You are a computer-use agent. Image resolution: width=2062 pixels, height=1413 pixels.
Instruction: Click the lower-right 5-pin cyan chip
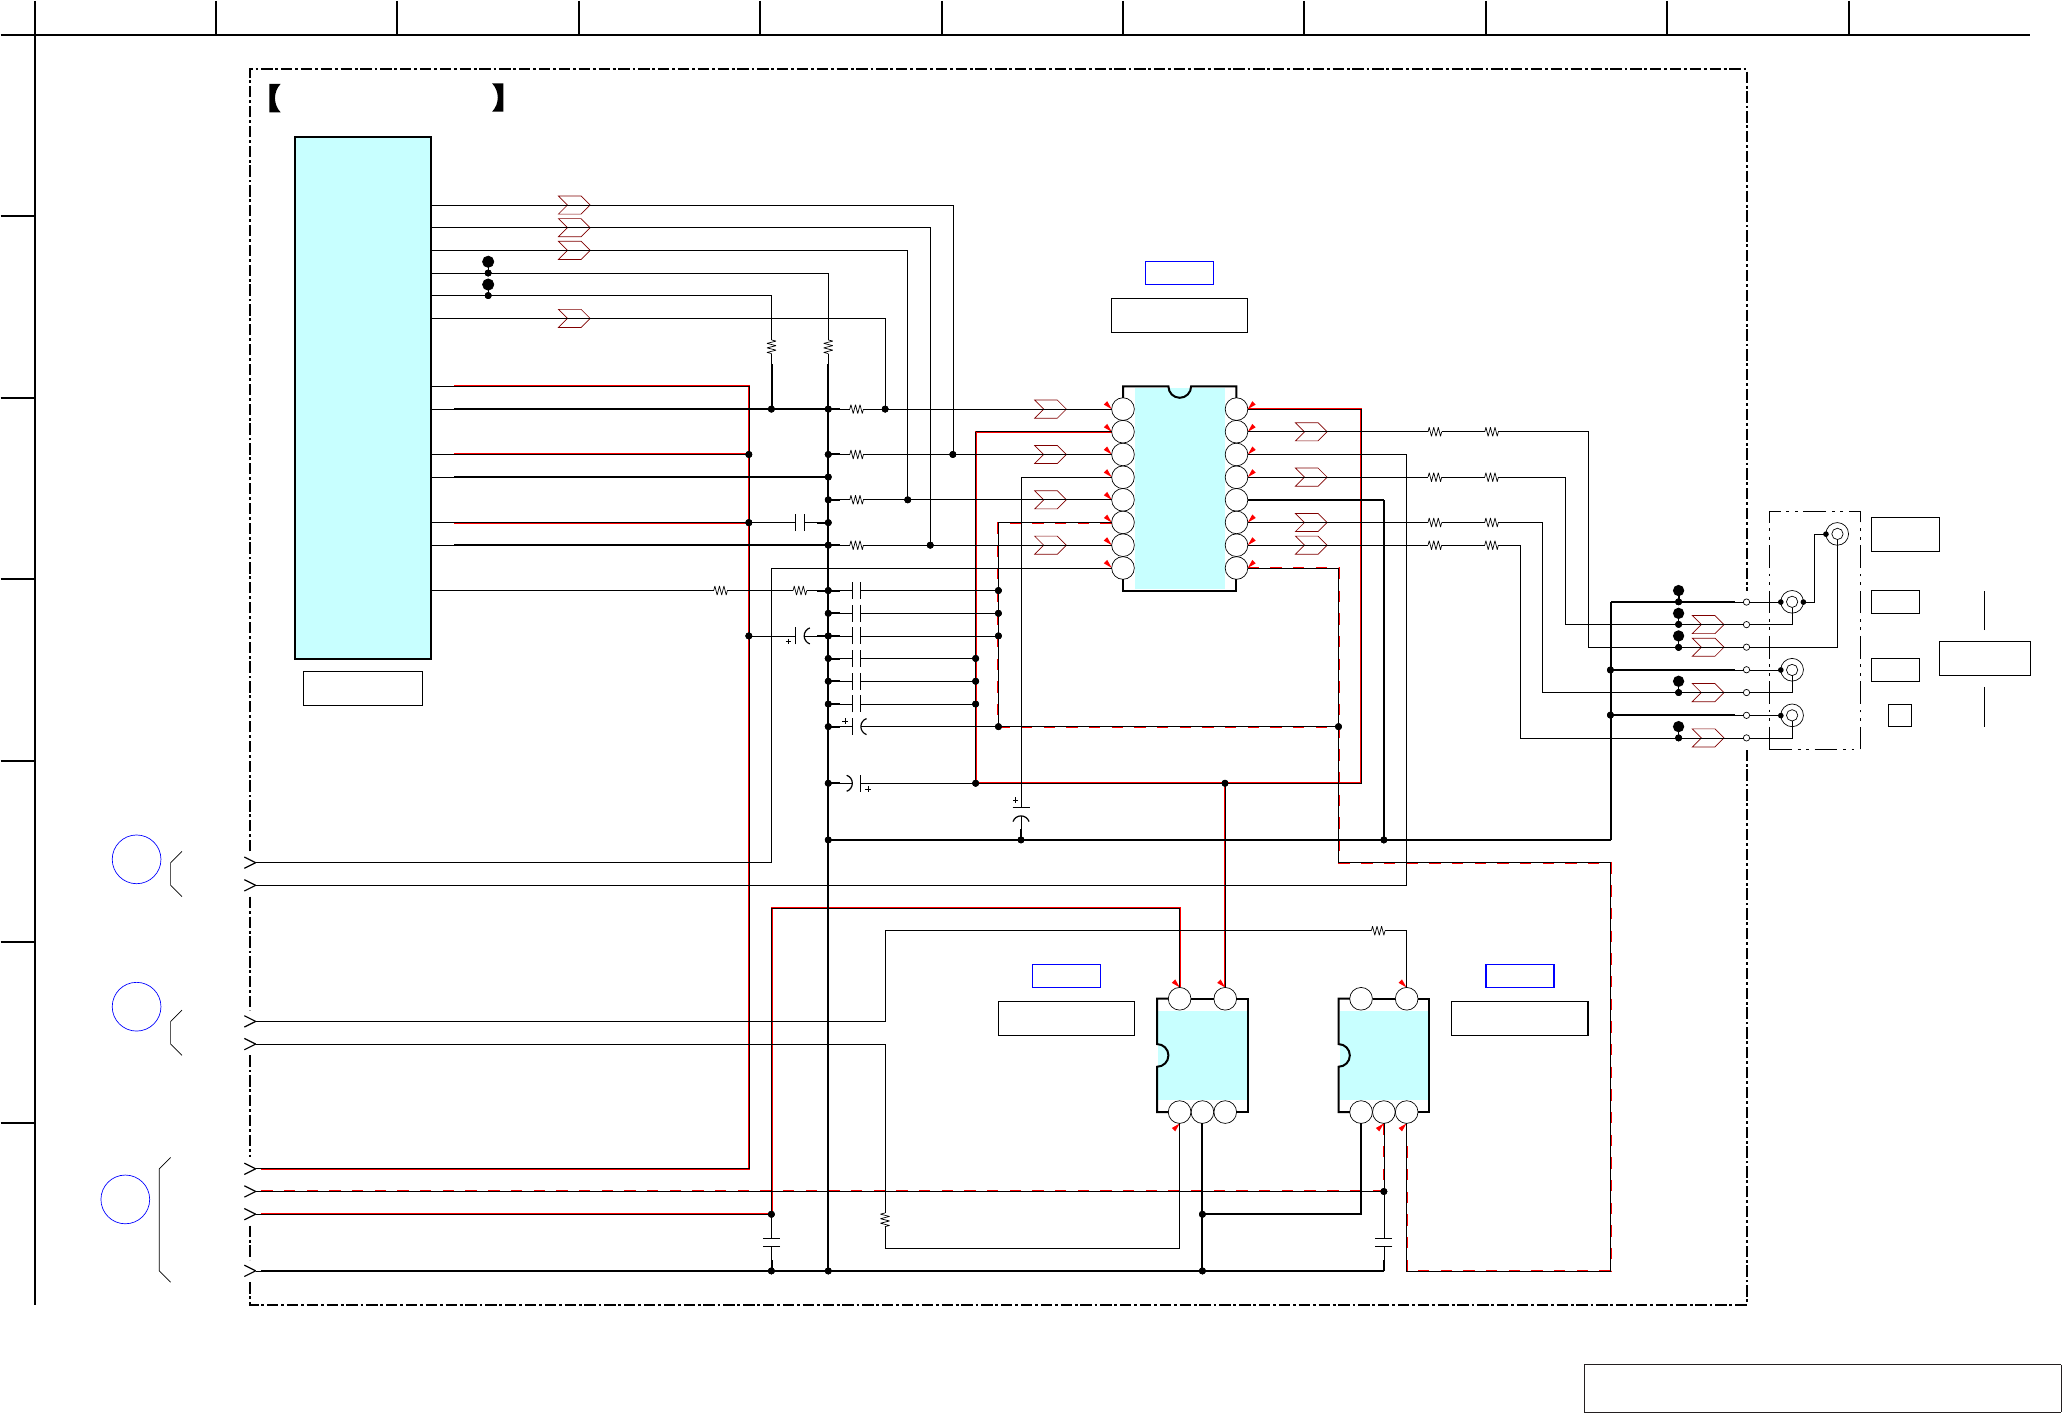coord(1384,1055)
